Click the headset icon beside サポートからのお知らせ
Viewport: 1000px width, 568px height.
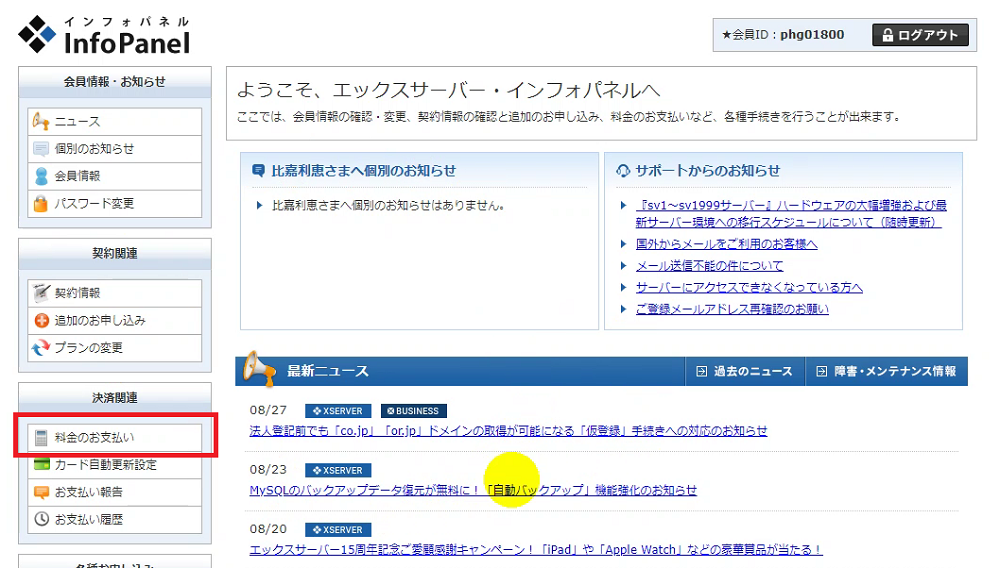pyautogui.click(x=622, y=171)
